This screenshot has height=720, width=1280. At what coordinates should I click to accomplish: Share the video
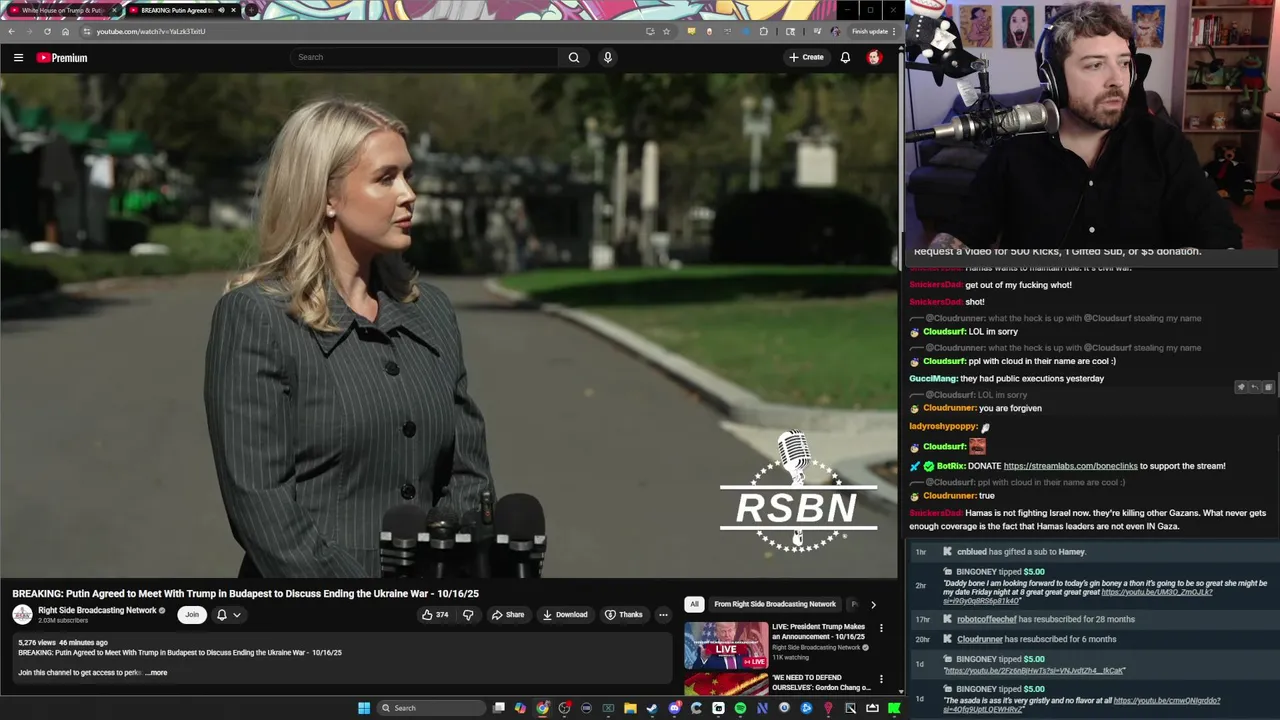click(508, 615)
